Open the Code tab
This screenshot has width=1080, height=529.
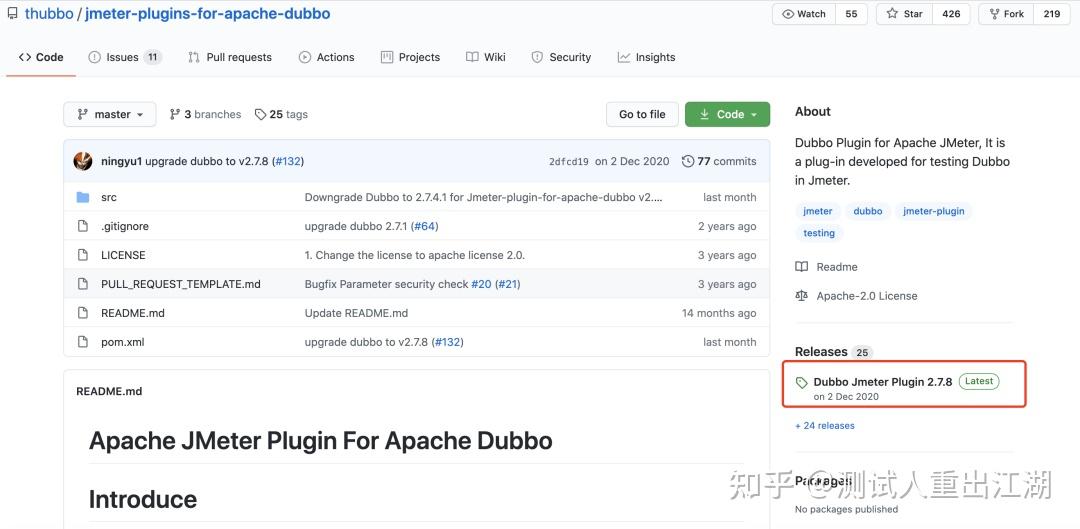[x=41, y=57]
